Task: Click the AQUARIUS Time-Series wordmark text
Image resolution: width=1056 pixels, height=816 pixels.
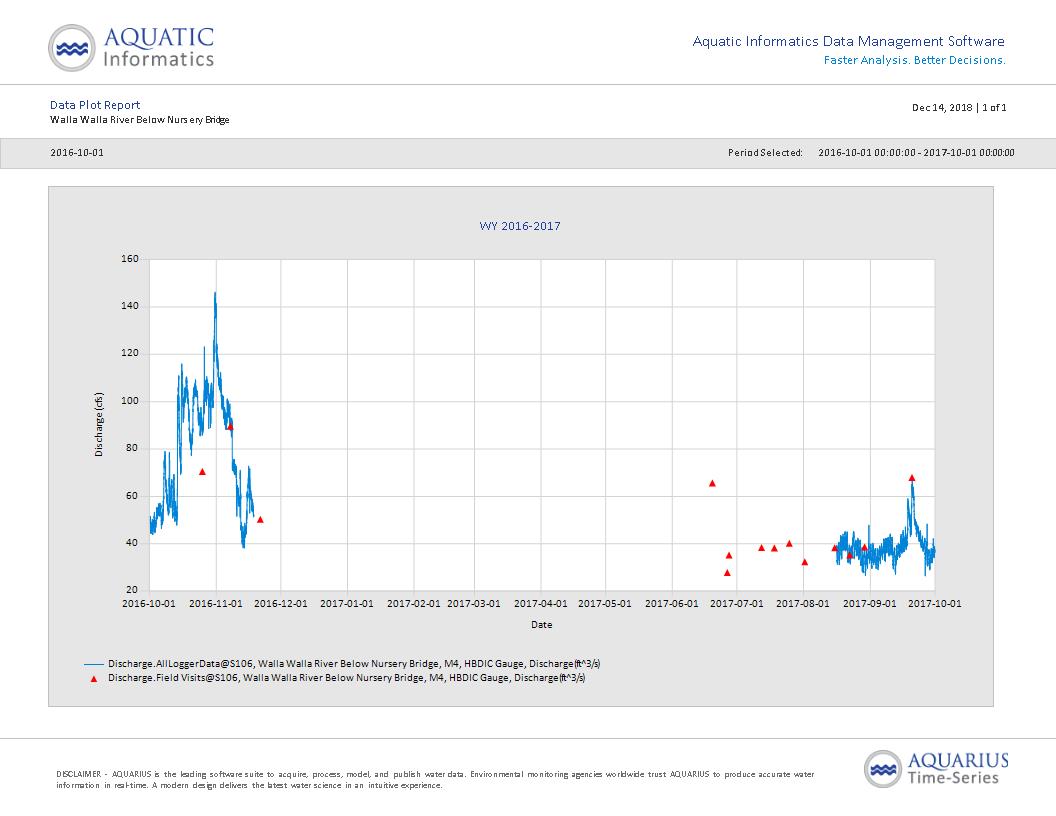Action: point(958,769)
